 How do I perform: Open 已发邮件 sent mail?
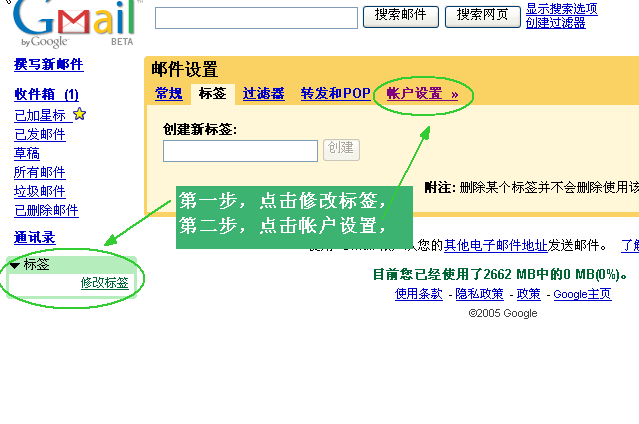point(40,135)
